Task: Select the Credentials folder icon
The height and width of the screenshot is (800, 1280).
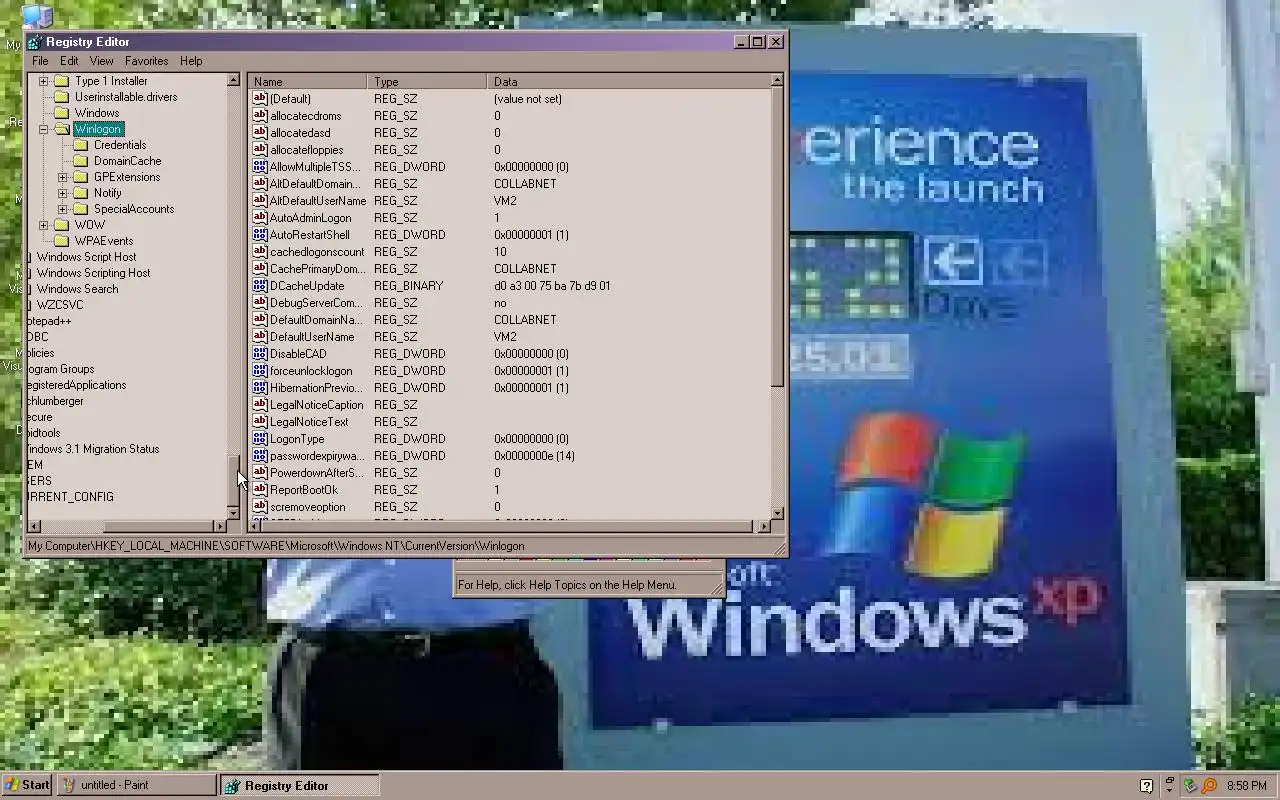Action: [x=80, y=145]
